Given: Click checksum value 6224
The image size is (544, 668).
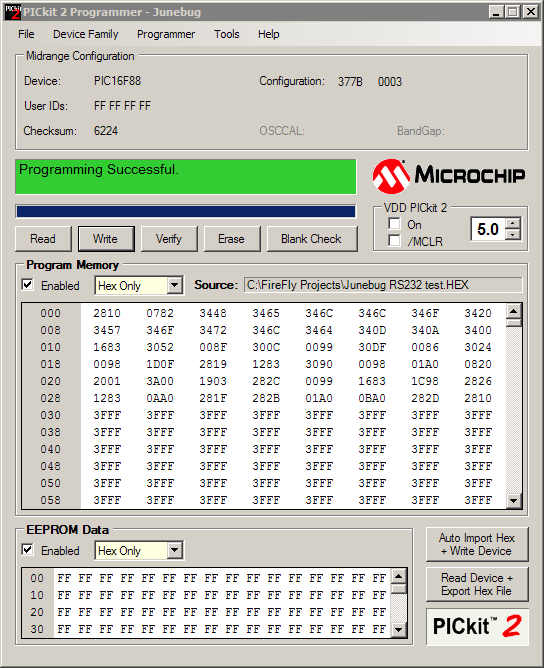Looking at the screenshot, I should click(x=106, y=131).
